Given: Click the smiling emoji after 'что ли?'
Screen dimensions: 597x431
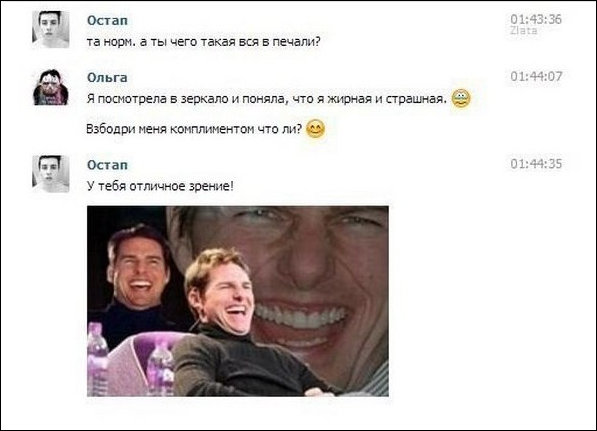Looking at the screenshot, I should [x=316, y=129].
